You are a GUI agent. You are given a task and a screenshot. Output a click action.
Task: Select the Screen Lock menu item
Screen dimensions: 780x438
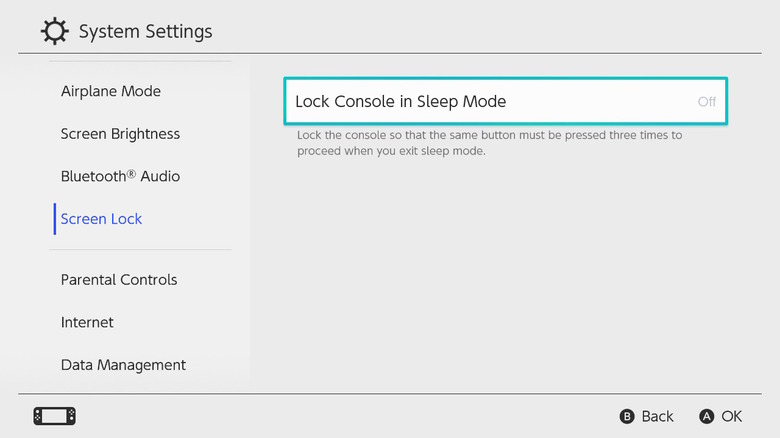point(102,219)
